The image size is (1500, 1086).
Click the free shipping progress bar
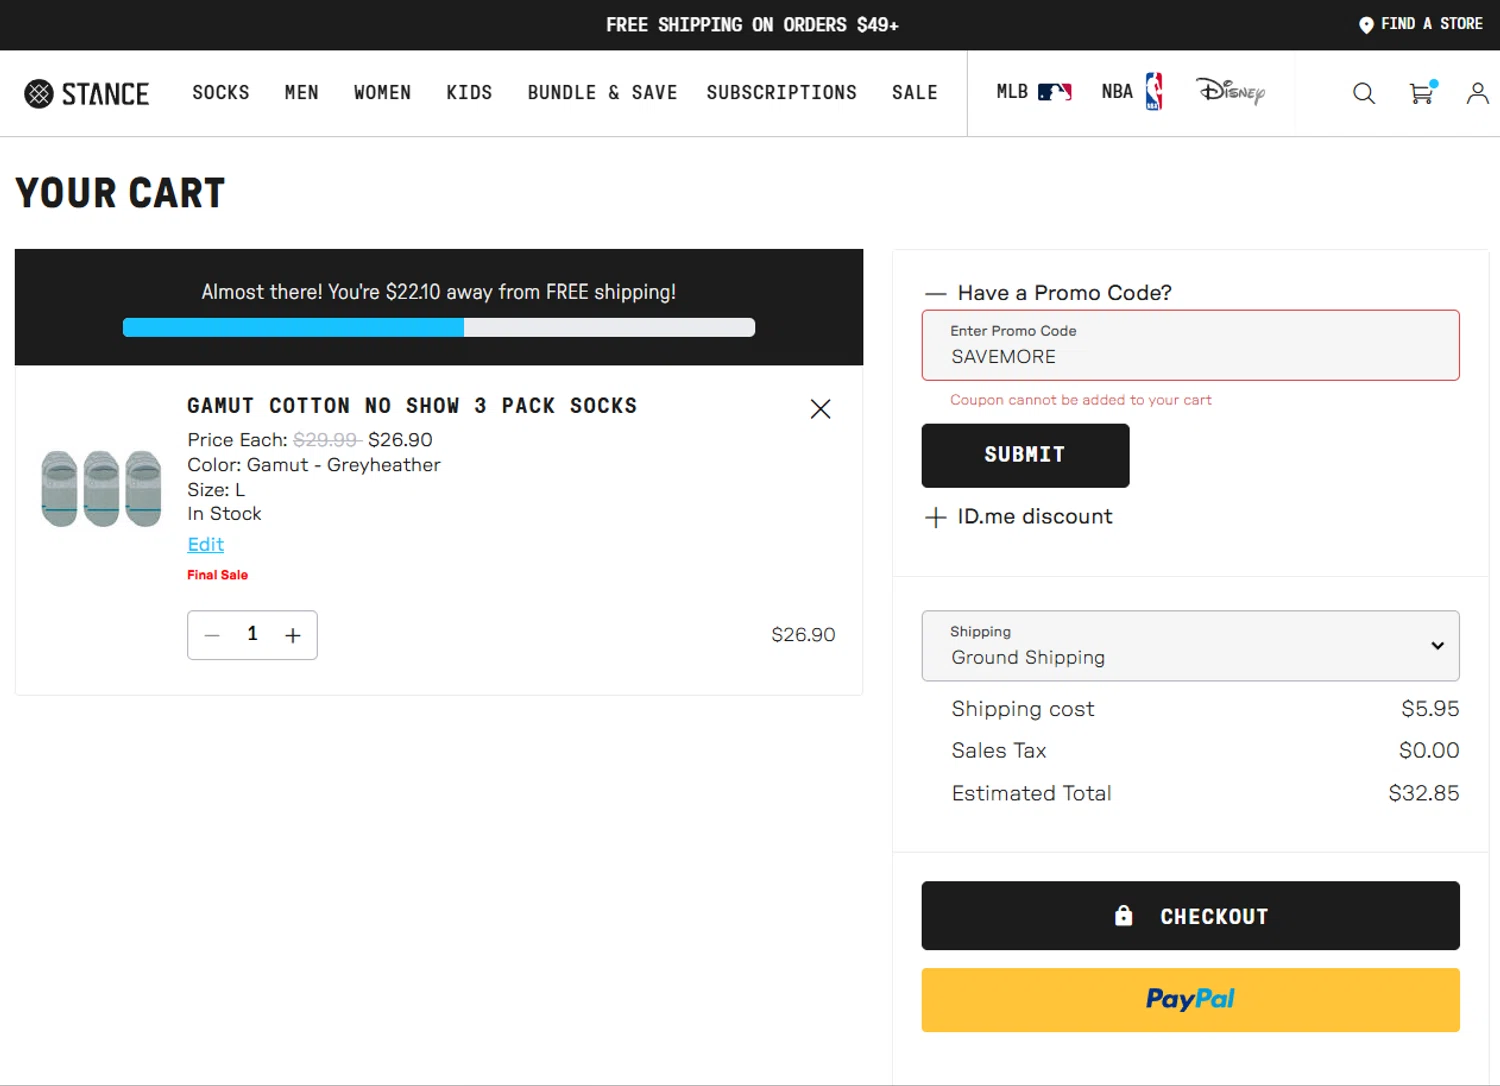439,328
